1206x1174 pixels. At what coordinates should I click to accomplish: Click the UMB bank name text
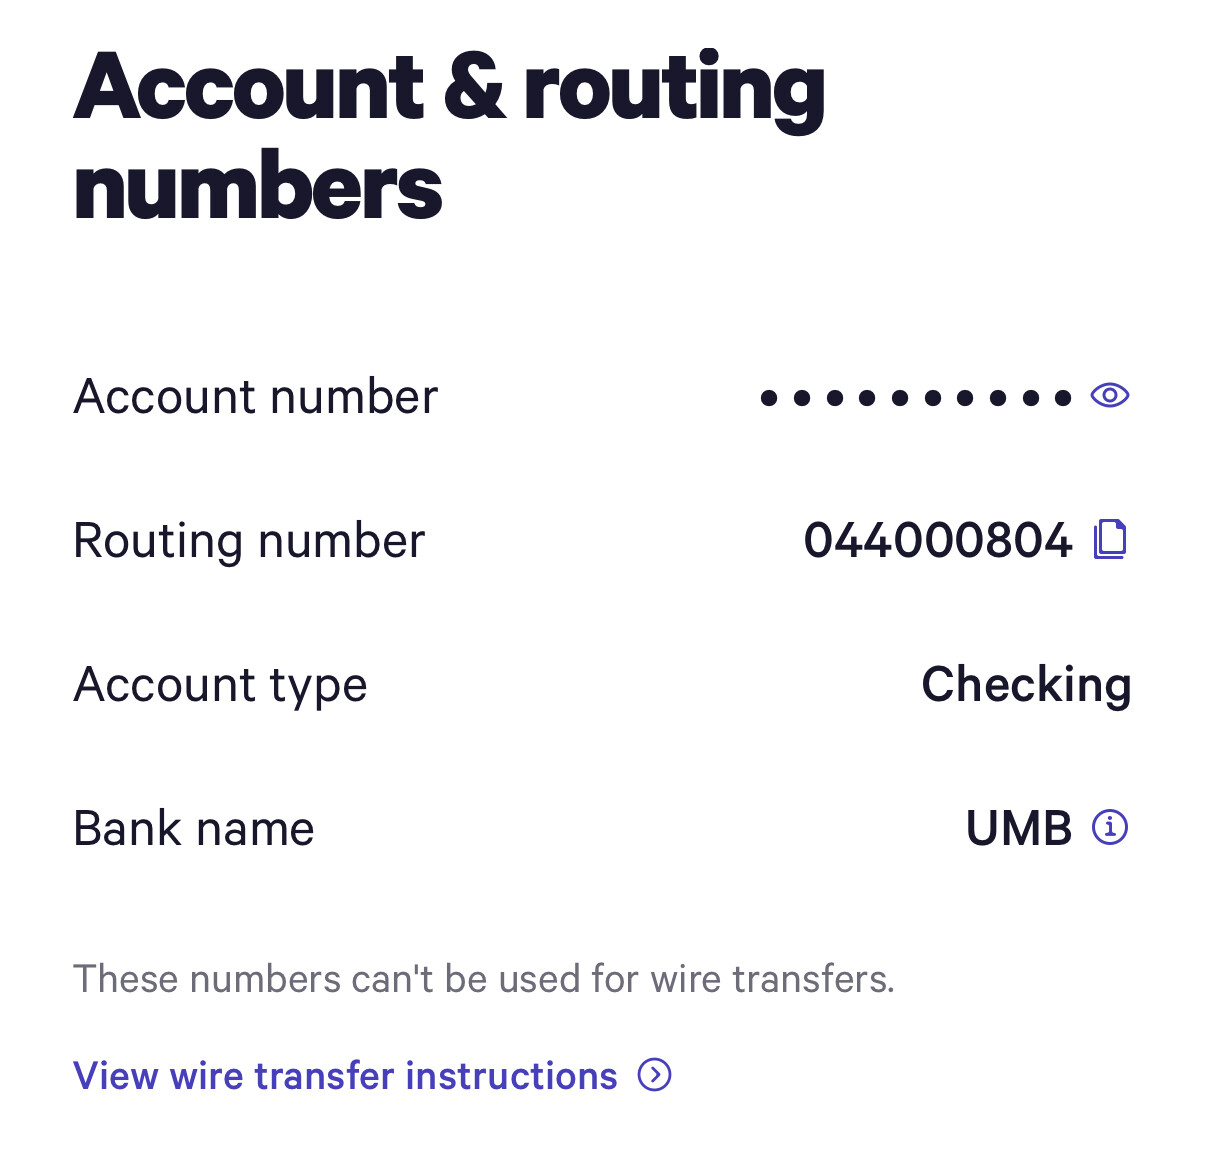tap(1018, 828)
